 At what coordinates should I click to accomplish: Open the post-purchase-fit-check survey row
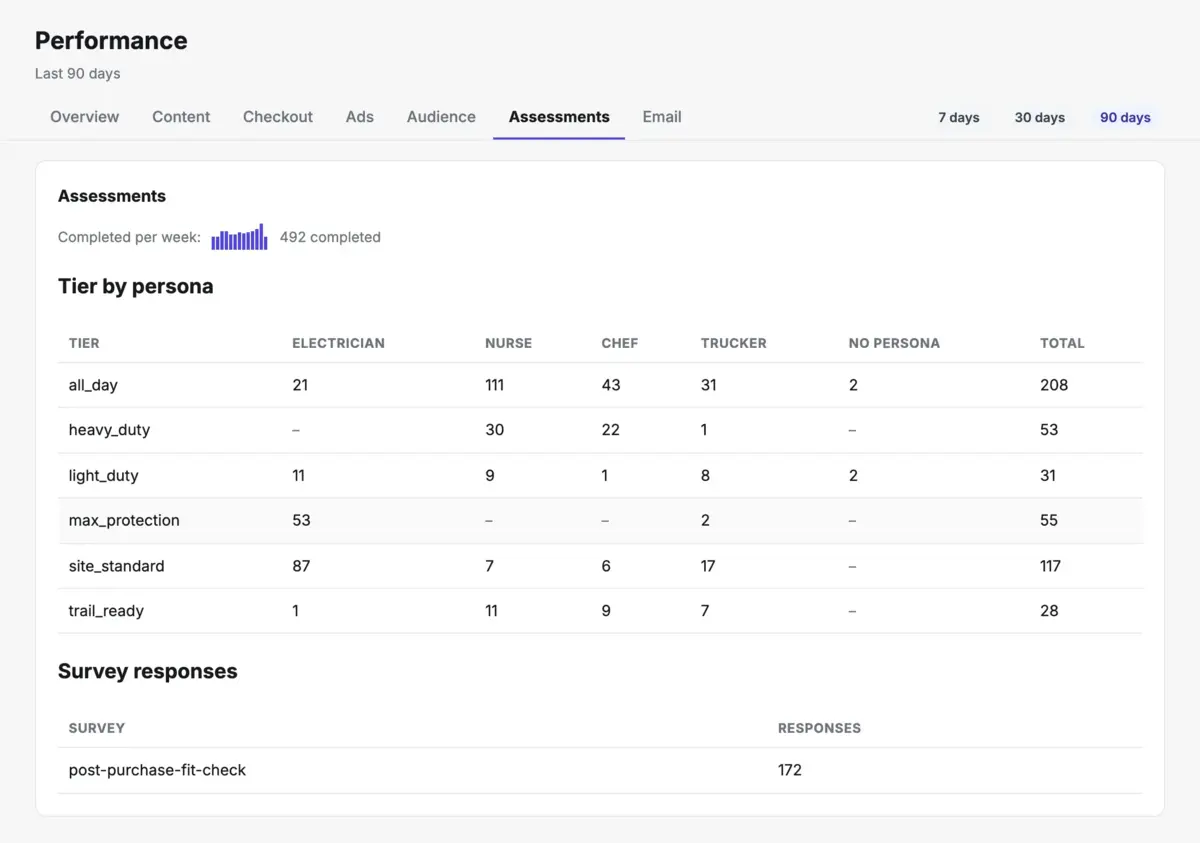coord(600,771)
